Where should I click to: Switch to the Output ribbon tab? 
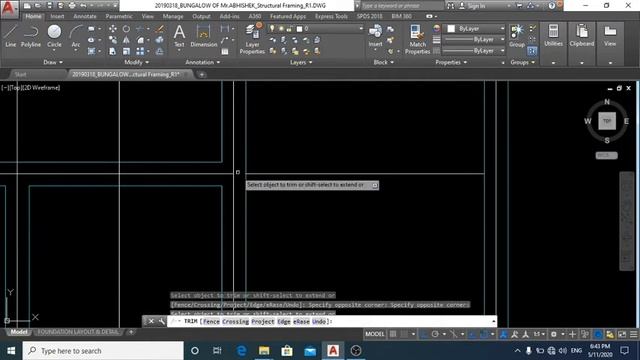point(201,16)
